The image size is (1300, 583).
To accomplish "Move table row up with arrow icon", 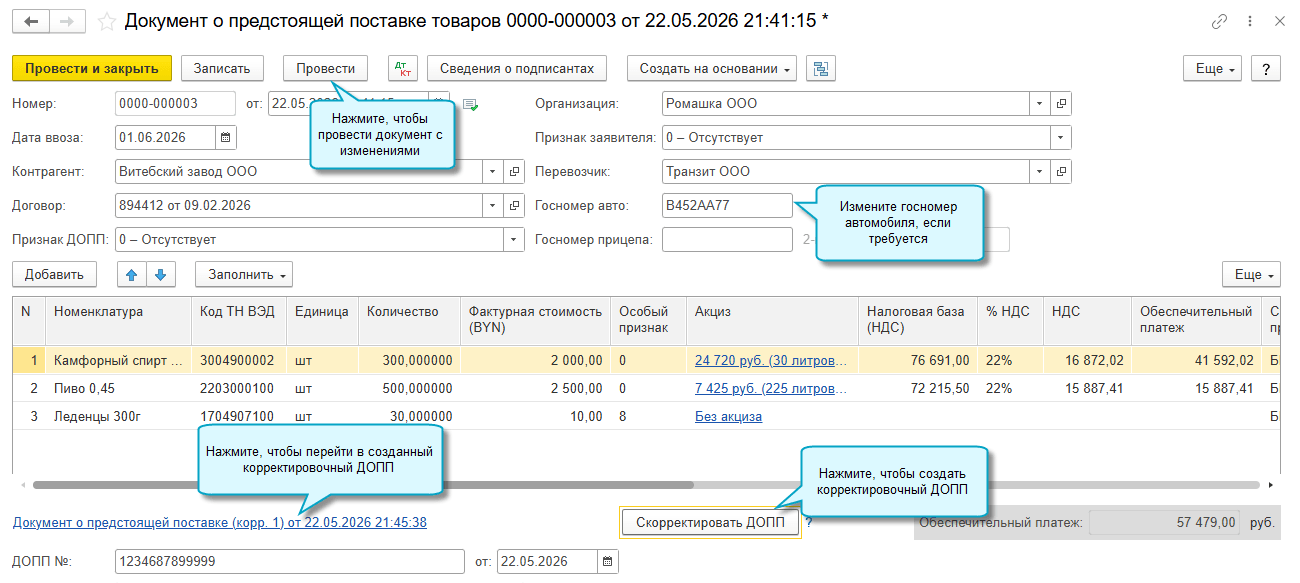I will [x=132, y=274].
